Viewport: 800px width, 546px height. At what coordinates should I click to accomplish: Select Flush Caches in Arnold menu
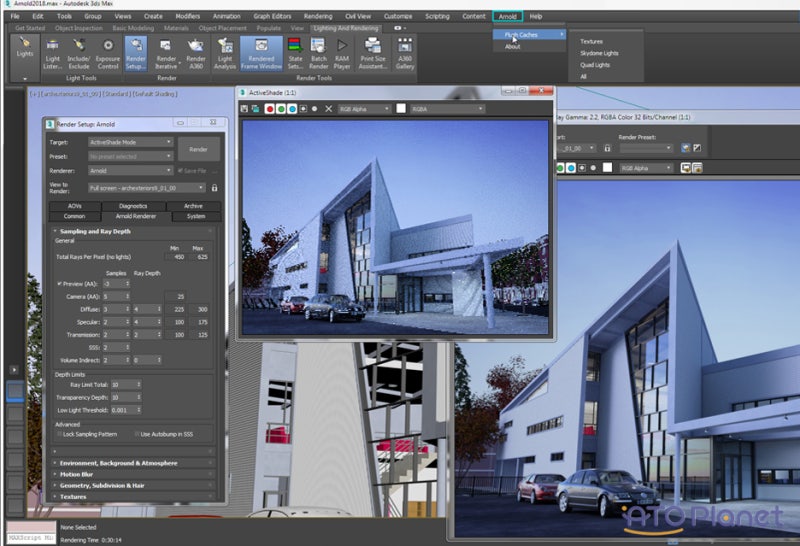pos(529,35)
